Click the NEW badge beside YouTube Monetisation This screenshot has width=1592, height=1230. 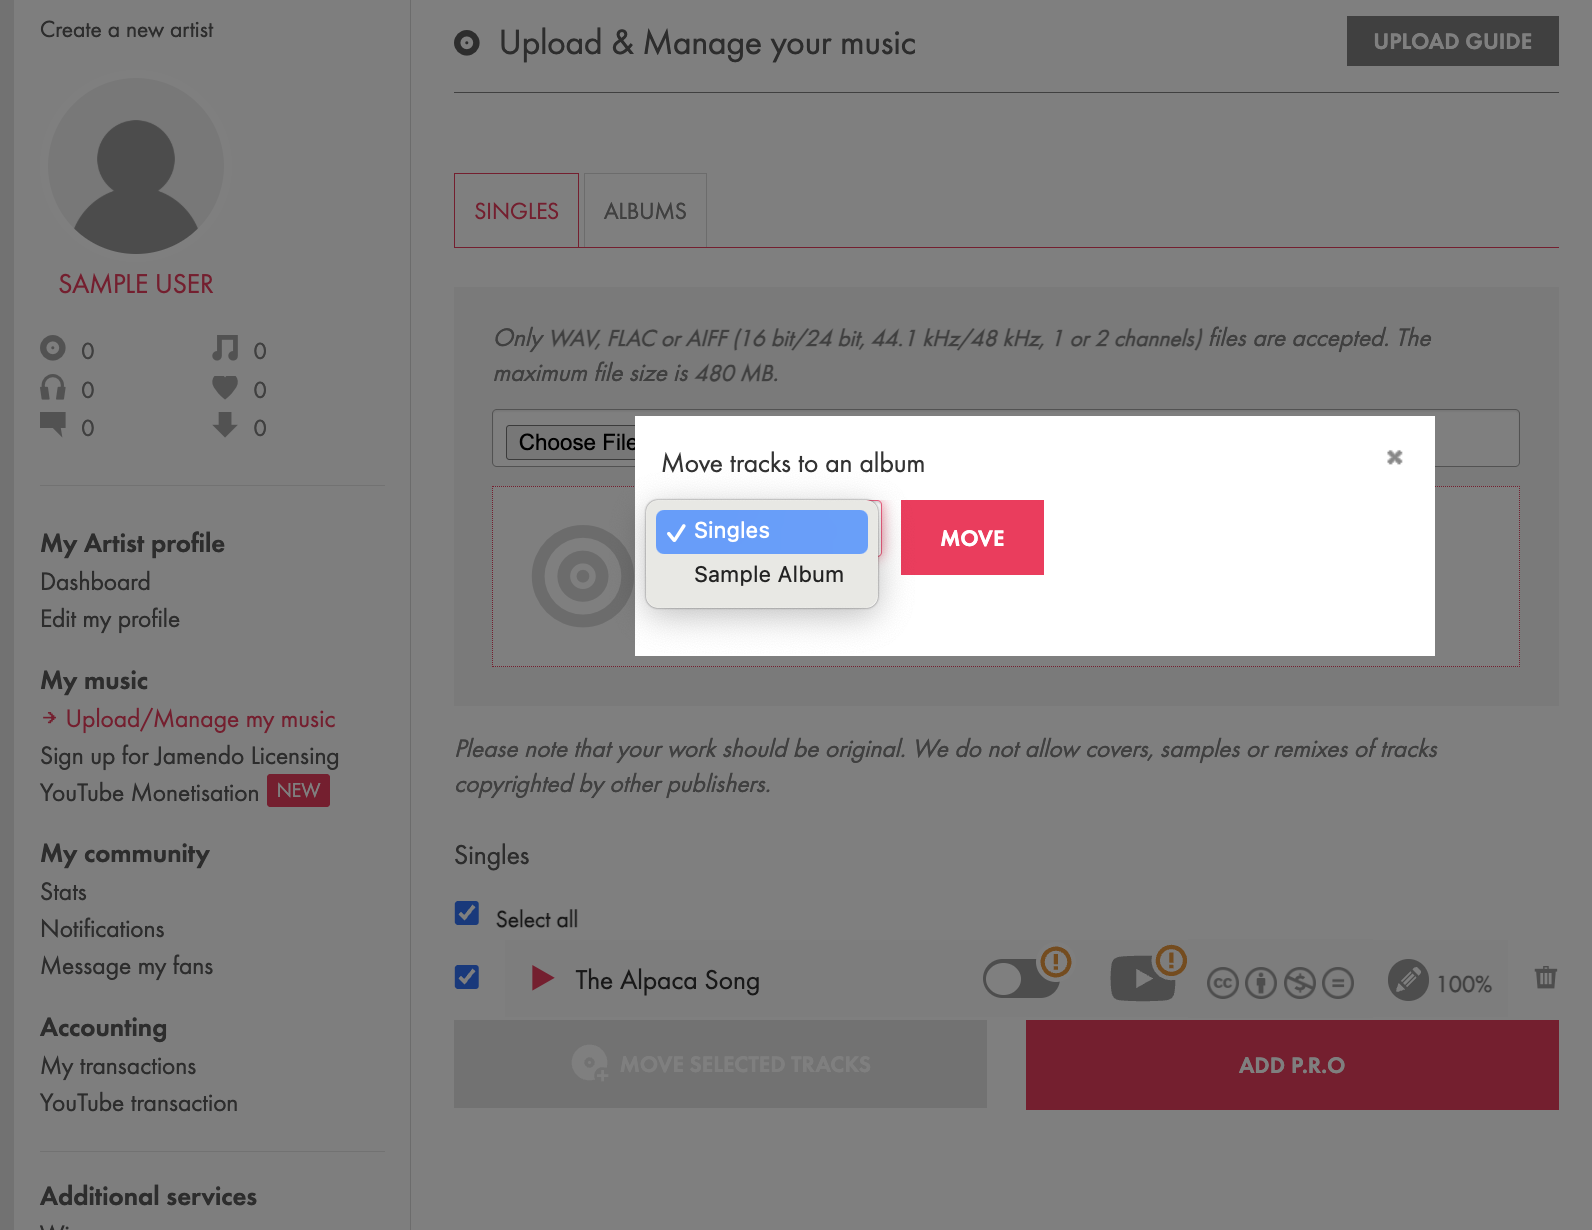tap(298, 791)
